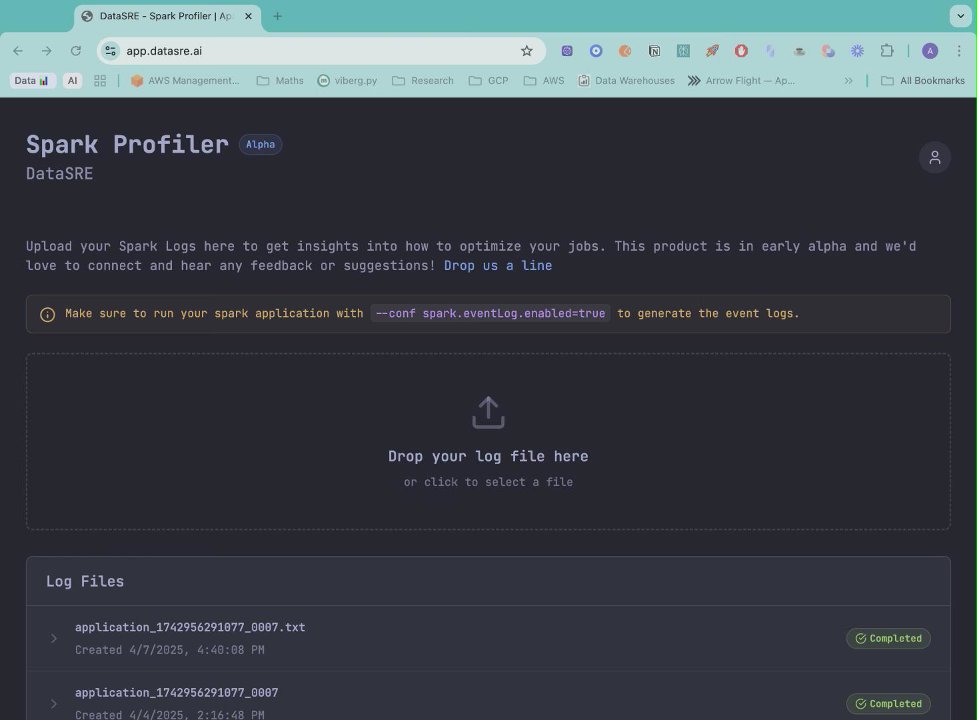Bookmark this page with the star icon
Viewport: 977px width, 720px height.
coord(527,51)
